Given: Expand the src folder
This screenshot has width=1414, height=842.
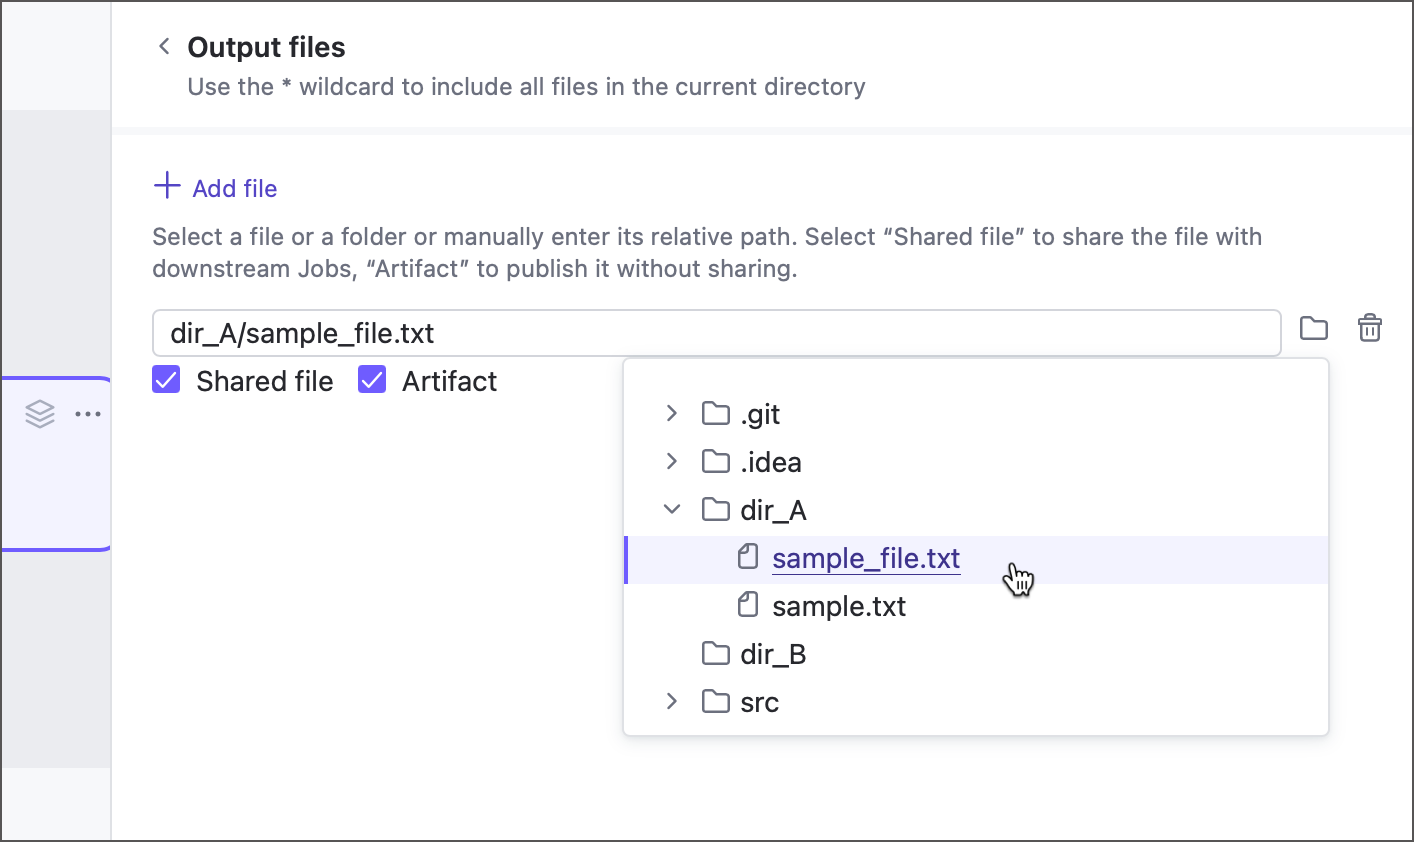Looking at the screenshot, I should tap(671, 701).
